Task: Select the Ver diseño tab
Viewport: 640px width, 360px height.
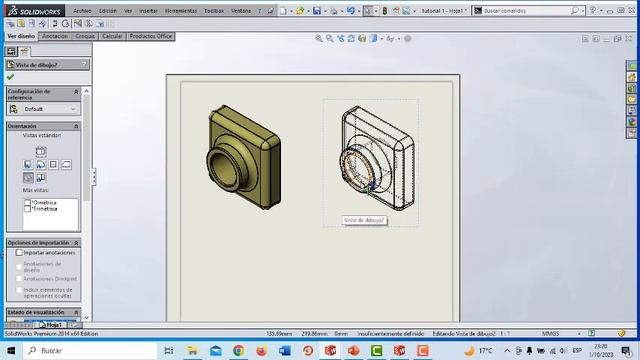Action: click(21, 36)
